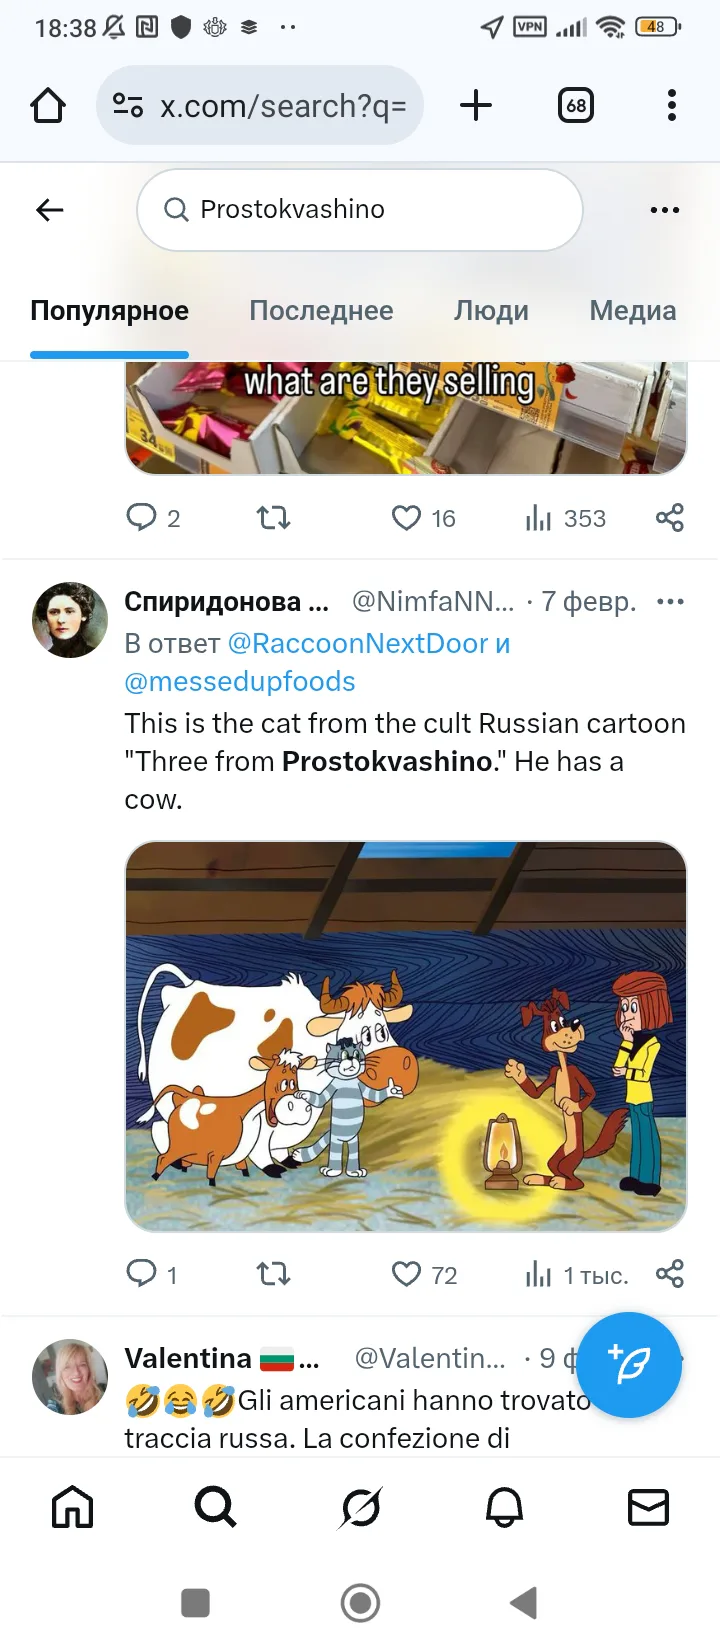
Task: Open browser three-dot overflow menu
Action: click(671, 105)
